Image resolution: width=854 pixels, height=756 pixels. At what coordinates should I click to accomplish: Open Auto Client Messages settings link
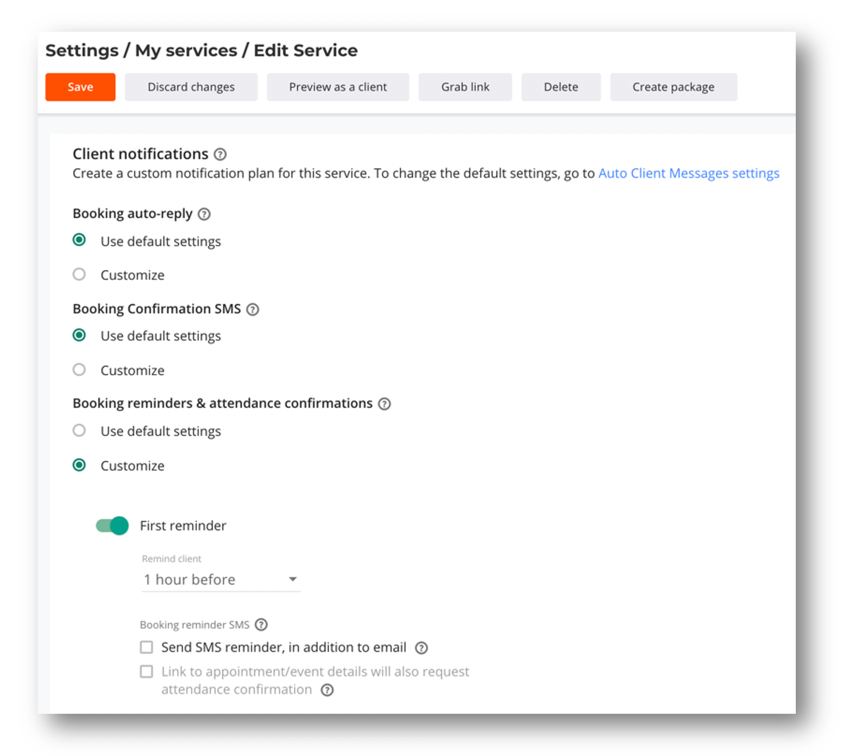[688, 174]
